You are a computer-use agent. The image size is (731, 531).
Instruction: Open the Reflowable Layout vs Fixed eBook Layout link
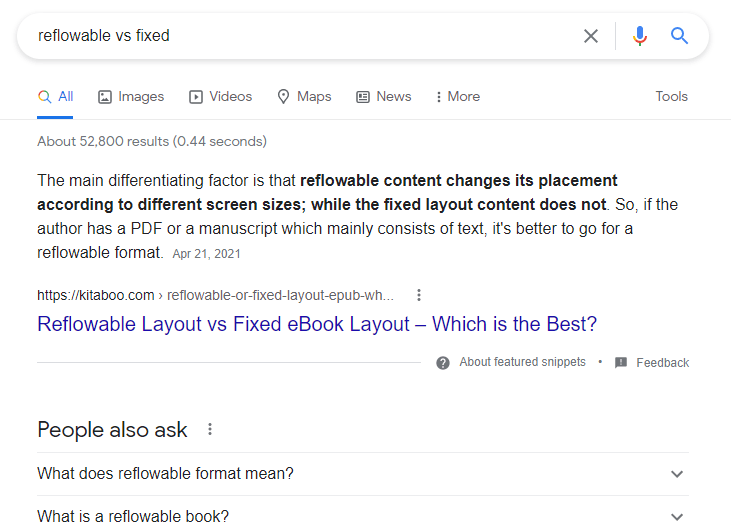tap(317, 324)
